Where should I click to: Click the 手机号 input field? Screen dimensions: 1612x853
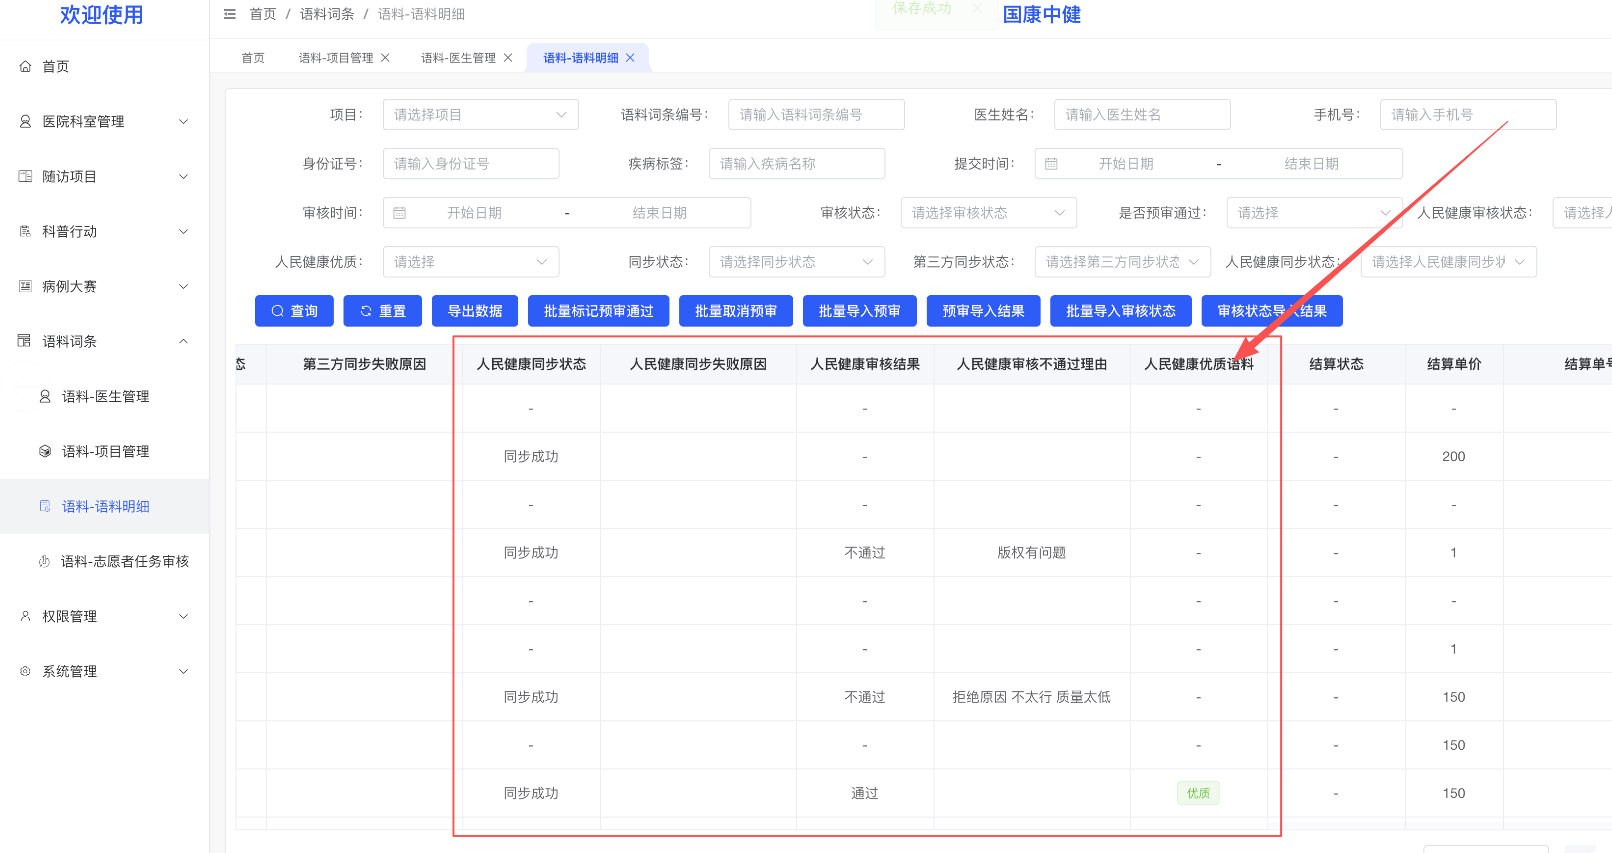click(x=1468, y=115)
